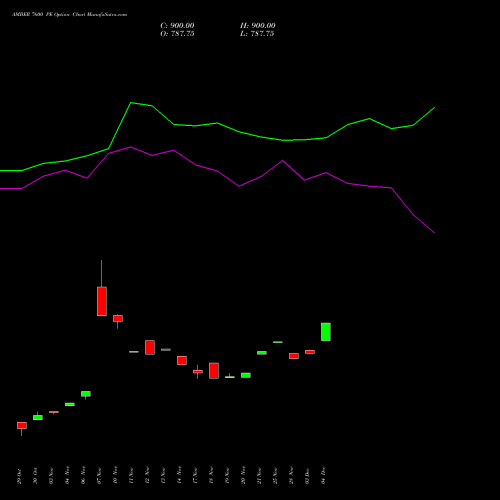Click the 18 Nov date label
The image size is (500, 500).
click(x=211, y=475)
